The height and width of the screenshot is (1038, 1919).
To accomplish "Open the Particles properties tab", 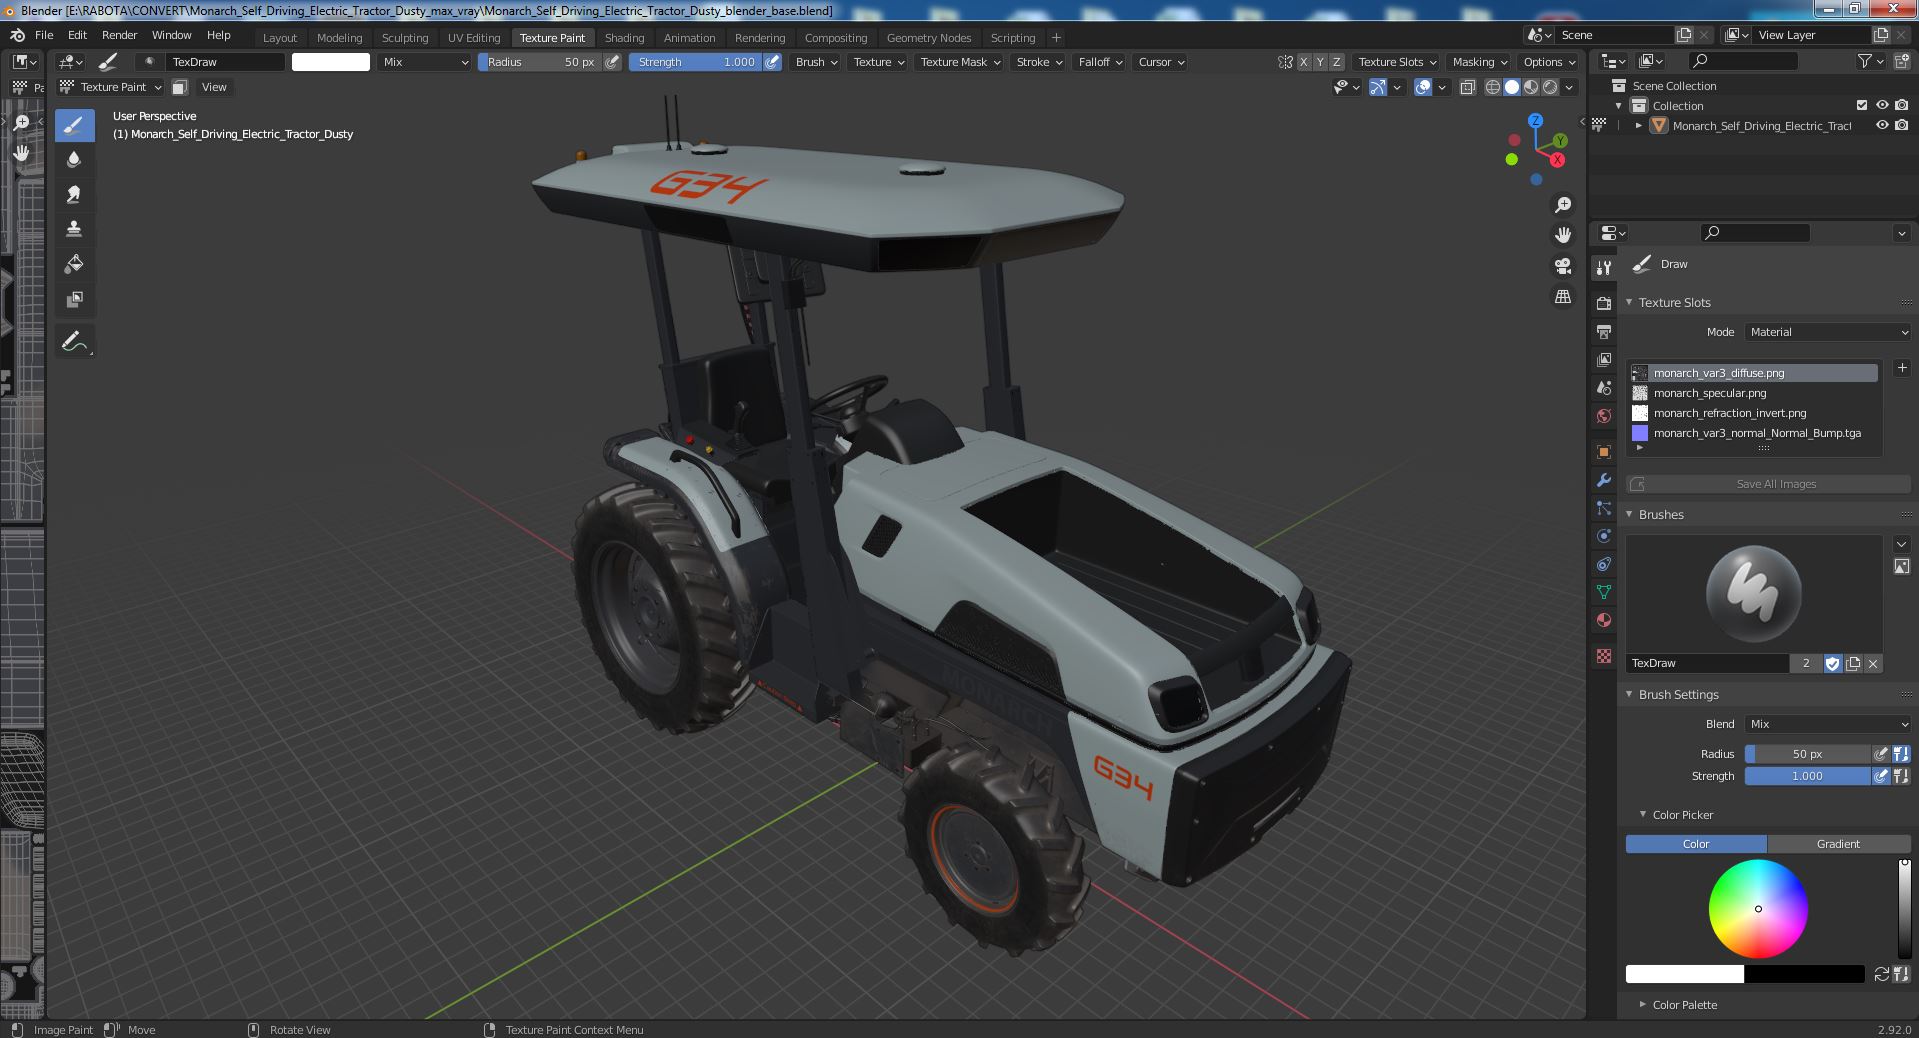I will tap(1604, 508).
